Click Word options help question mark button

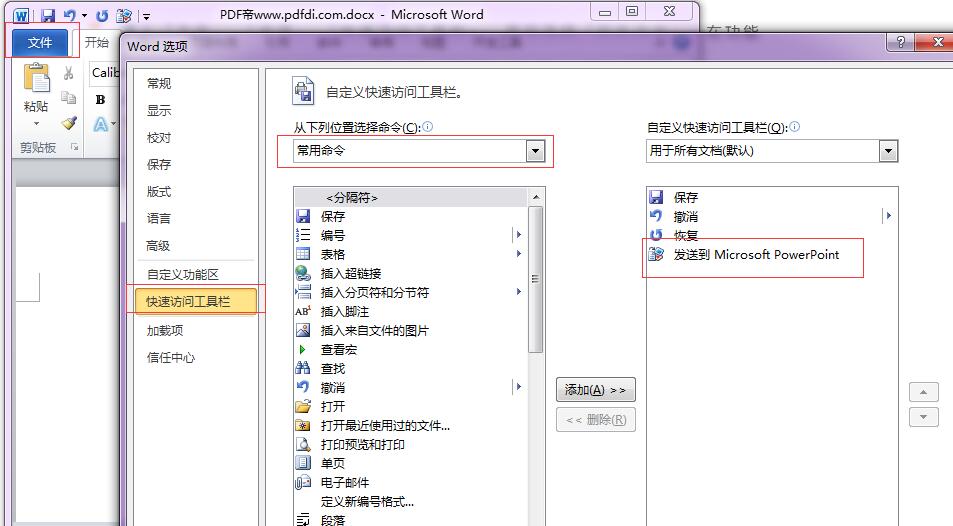(x=901, y=42)
